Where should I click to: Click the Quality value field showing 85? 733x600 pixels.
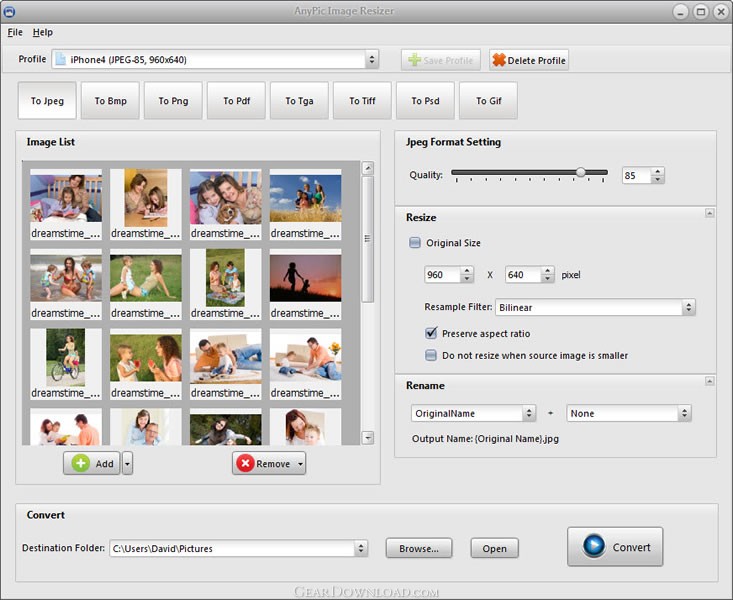coord(636,175)
